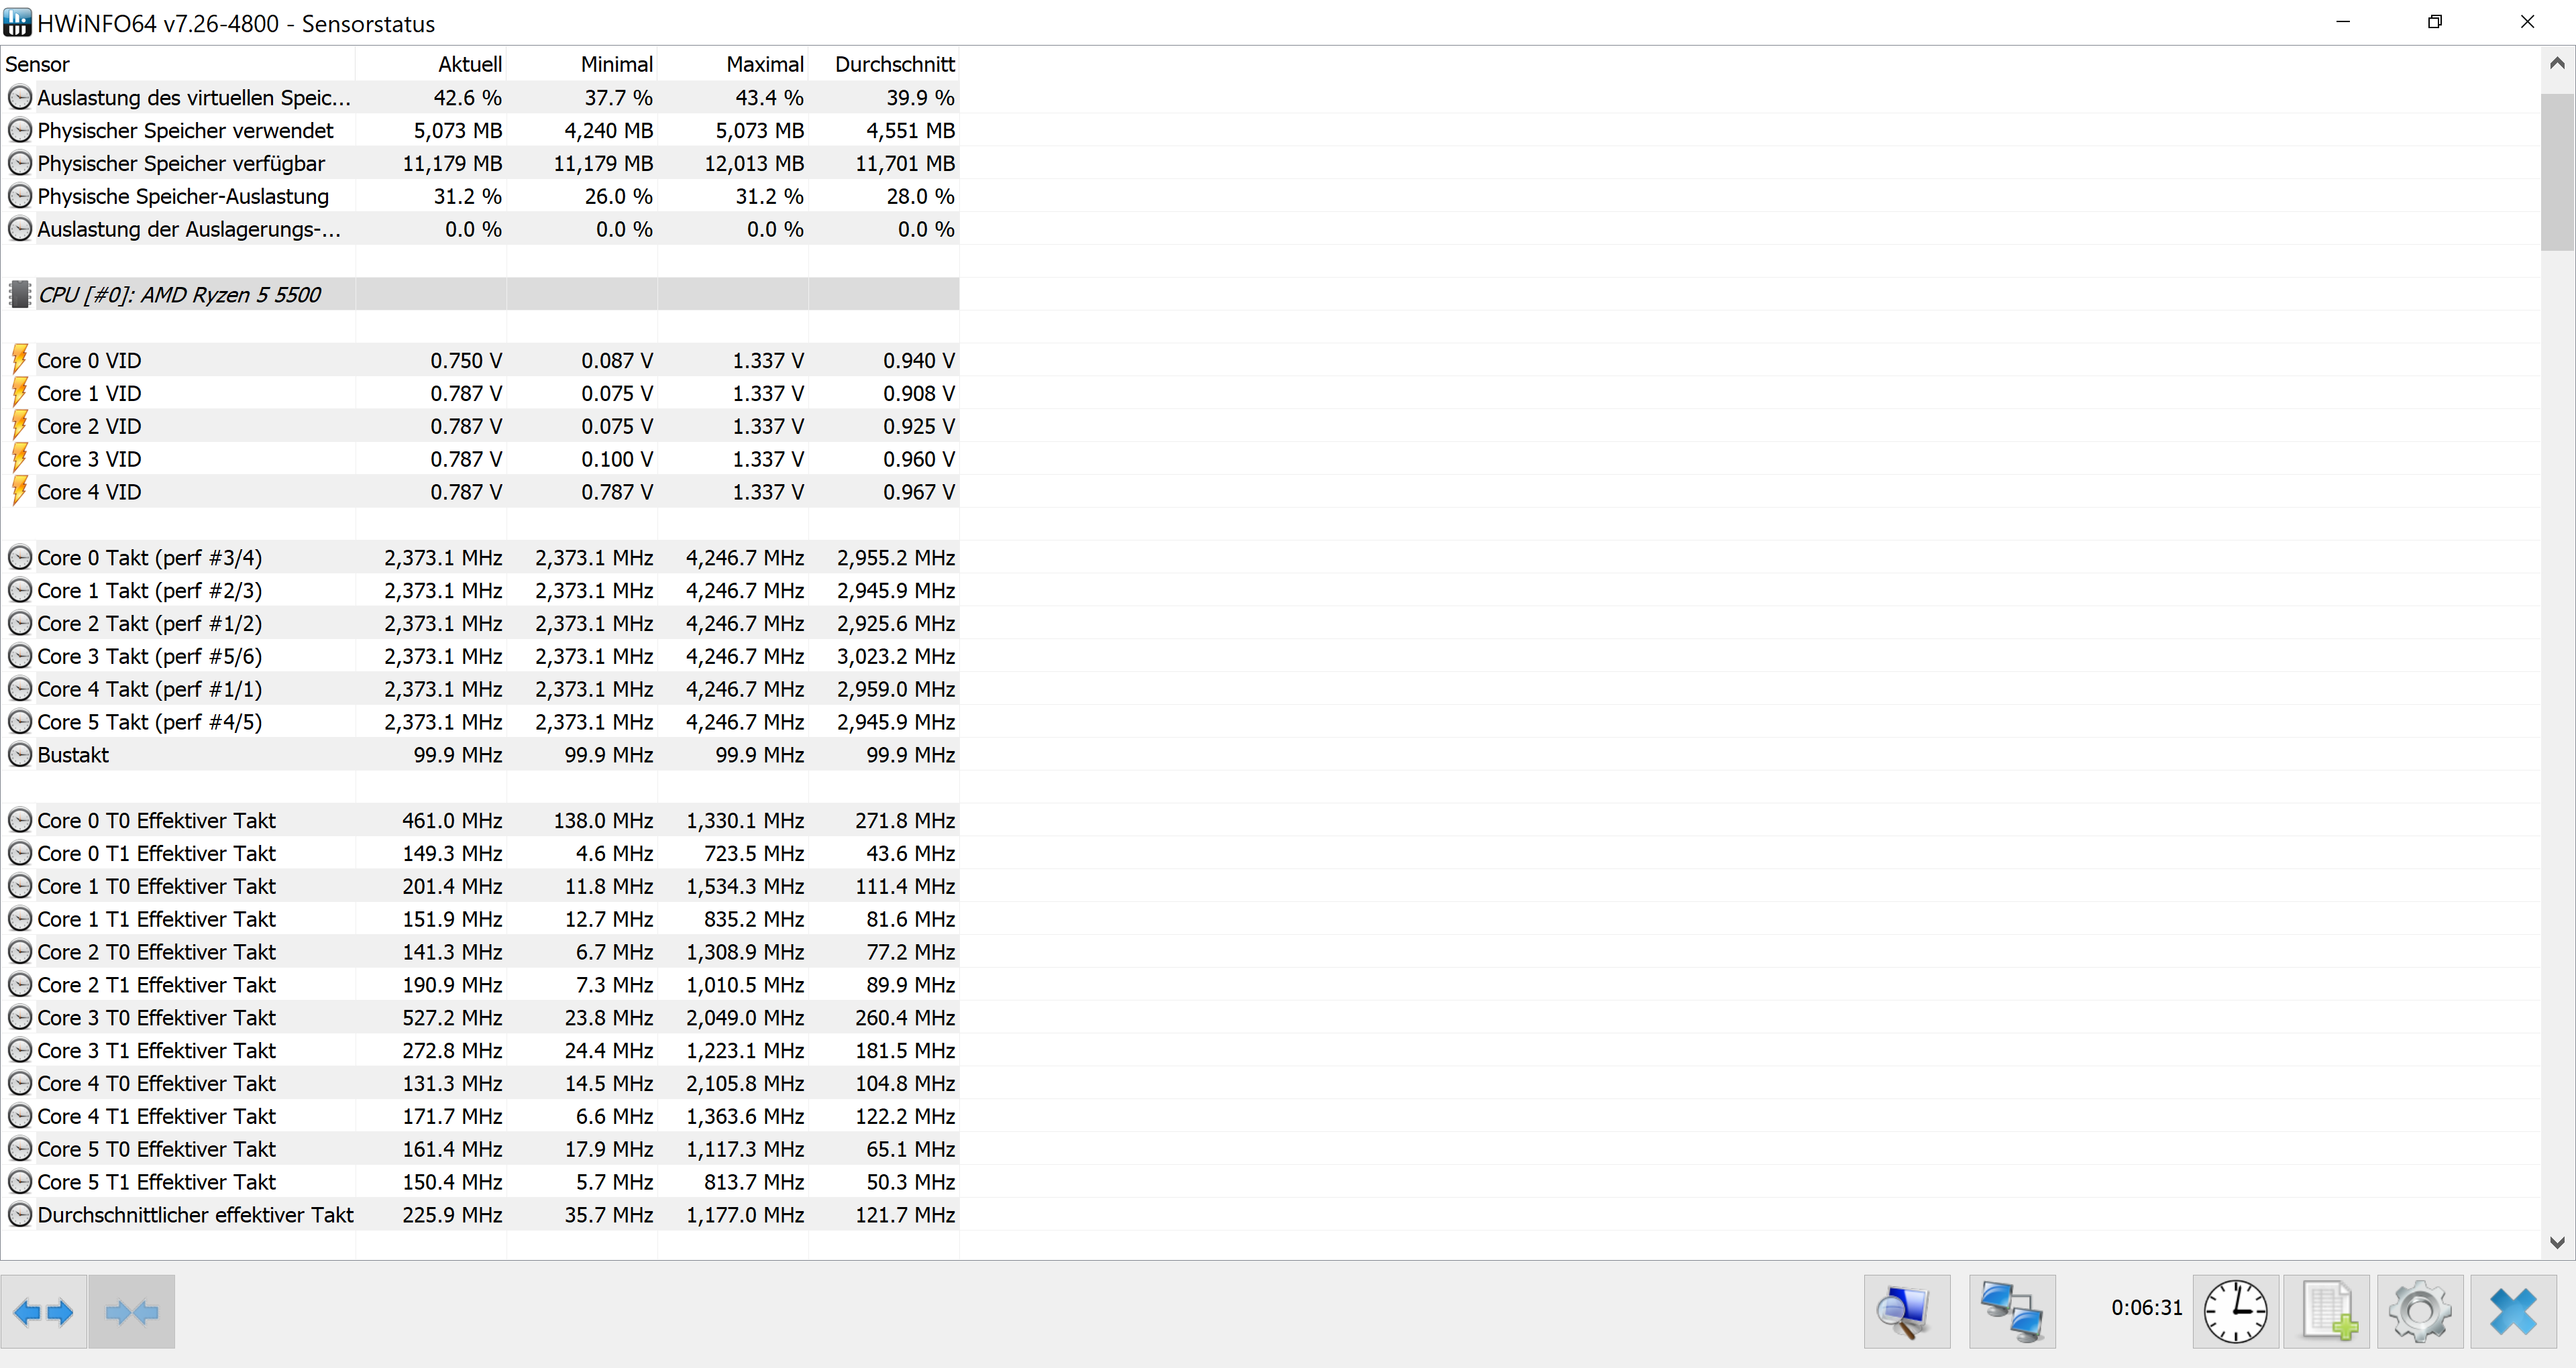Image resolution: width=2576 pixels, height=1368 pixels.
Task: Click the Maximal column header
Action: click(x=764, y=64)
